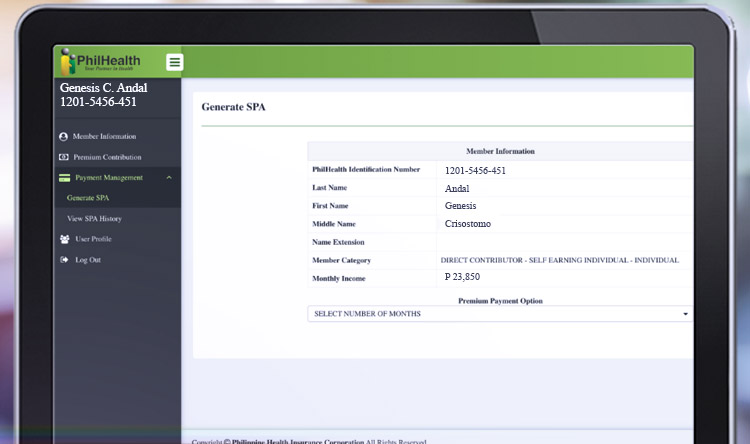Screen dimensions: 750x444
Task: Click the Payment Management card icon
Action: (x=64, y=178)
